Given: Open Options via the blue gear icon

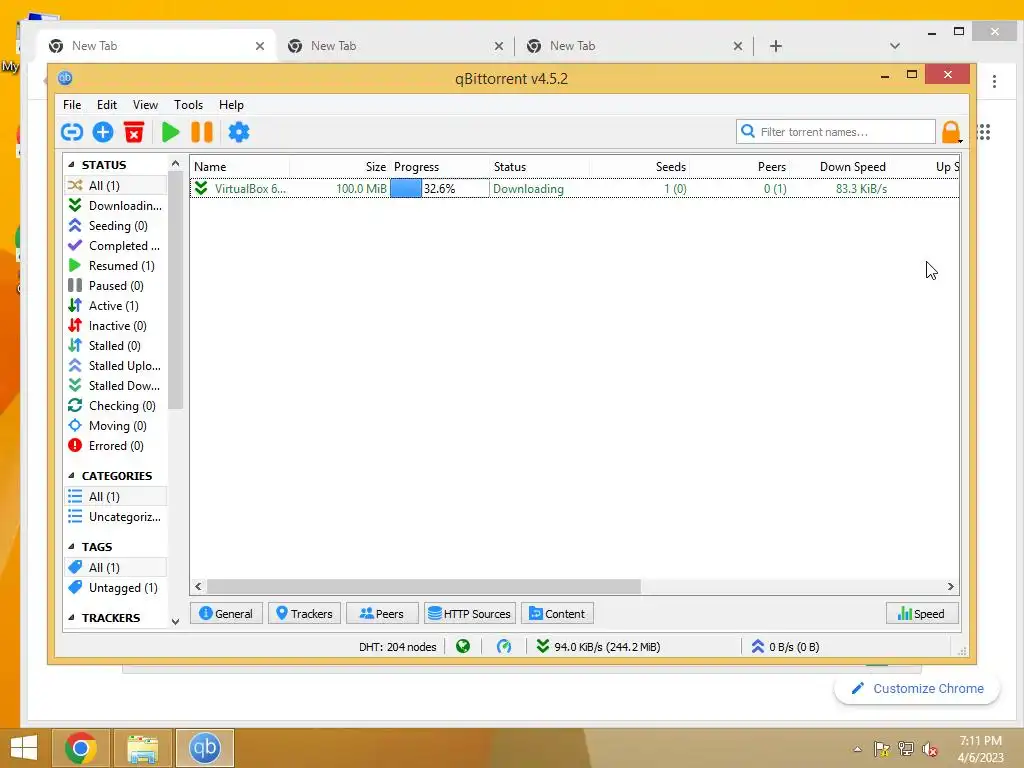Looking at the screenshot, I should (239, 132).
